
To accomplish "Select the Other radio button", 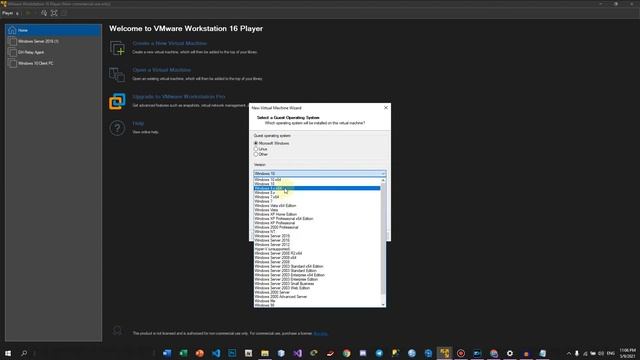I will 256,154.
